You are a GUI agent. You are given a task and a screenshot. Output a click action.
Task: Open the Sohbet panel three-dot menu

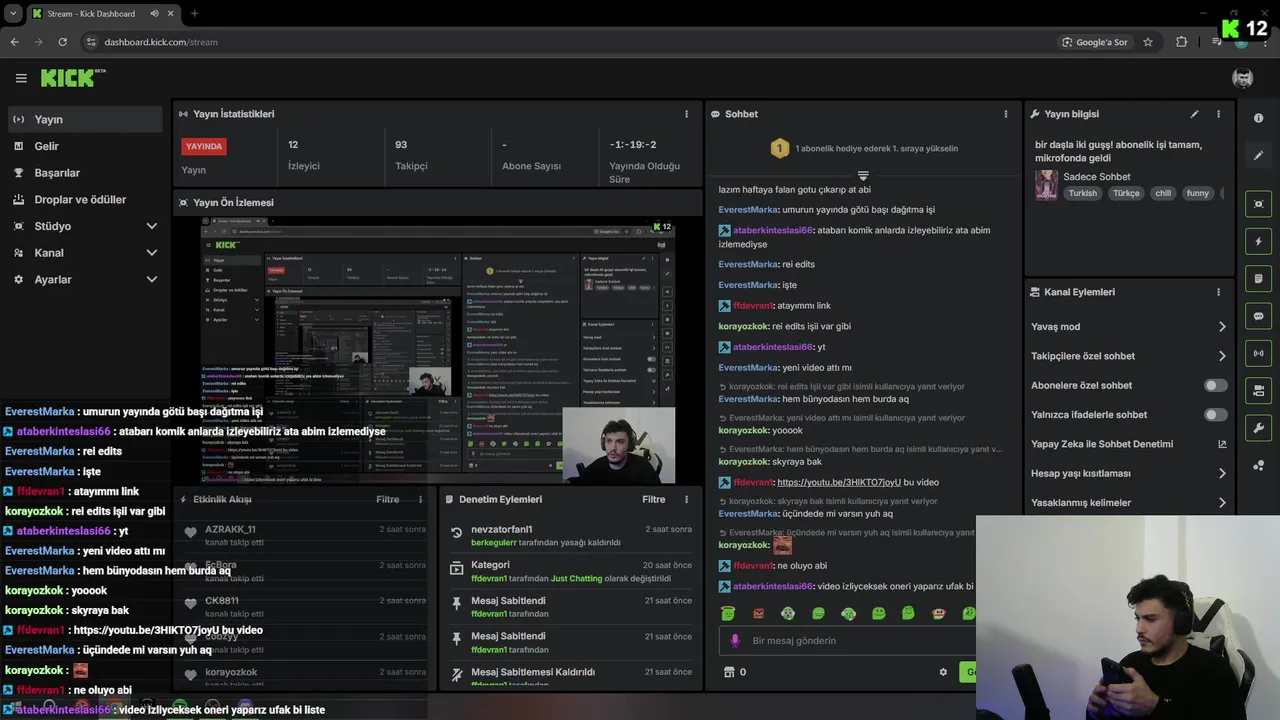pyautogui.click(x=1006, y=114)
